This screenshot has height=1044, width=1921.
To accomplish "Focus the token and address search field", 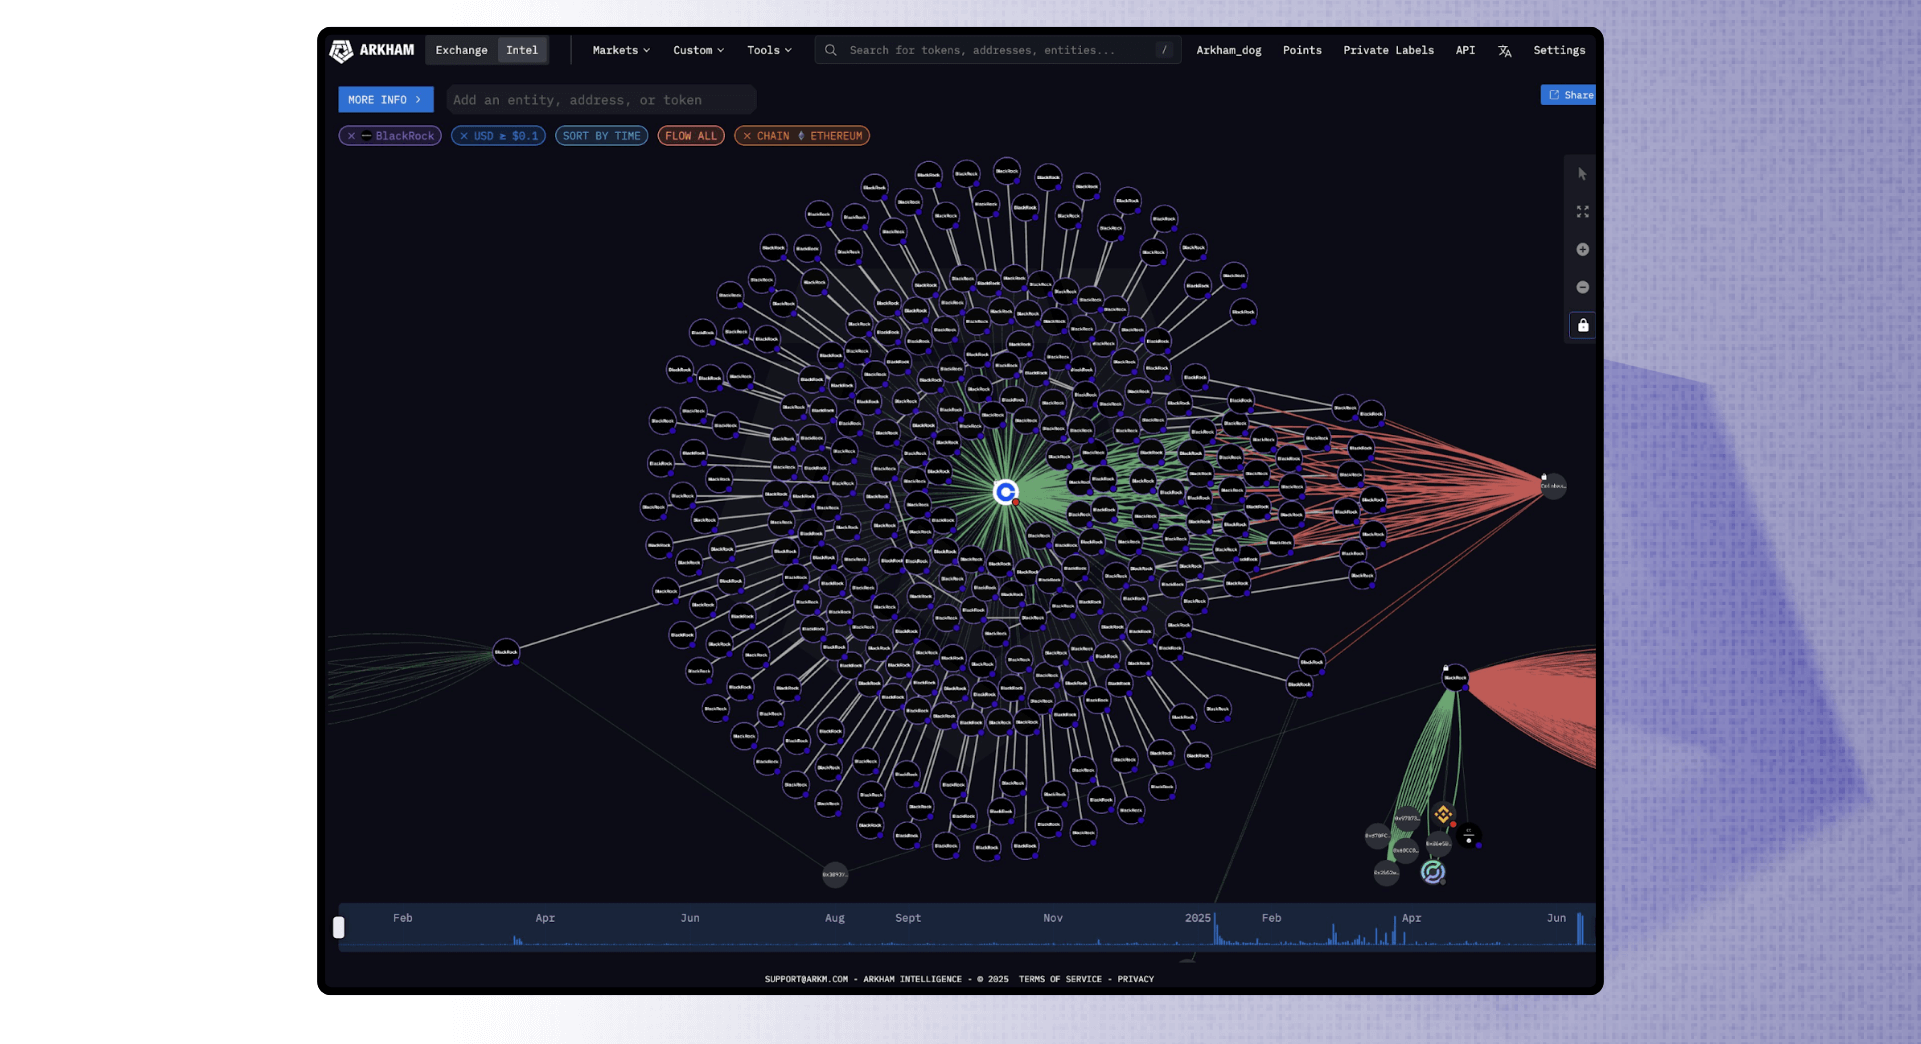I will click(998, 50).
